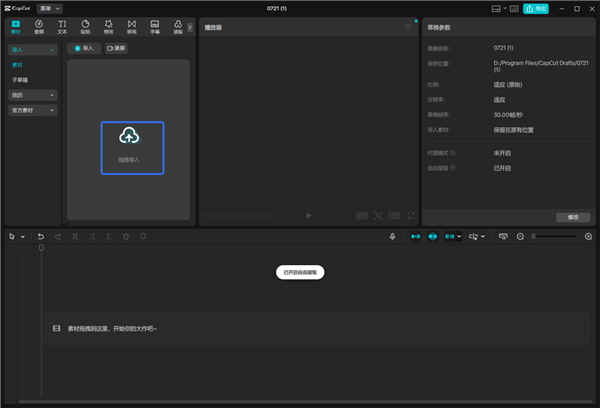The height and width of the screenshot is (408, 600).
Task: Expand the 我的 dropdown in sidebar
Action: tap(32, 95)
